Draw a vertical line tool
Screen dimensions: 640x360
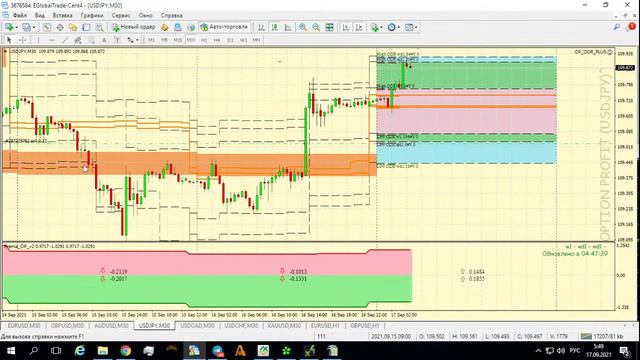coord(38,40)
